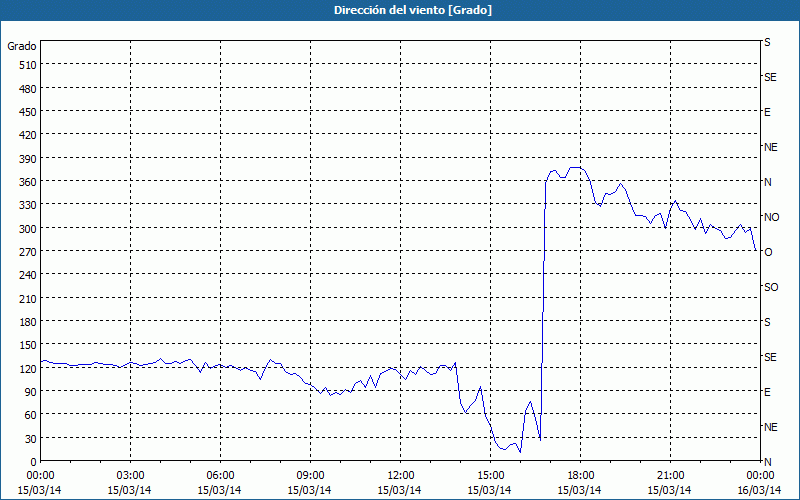Click the 06:00 time axis label
Screen dimensions: 800x500
(x=220, y=476)
